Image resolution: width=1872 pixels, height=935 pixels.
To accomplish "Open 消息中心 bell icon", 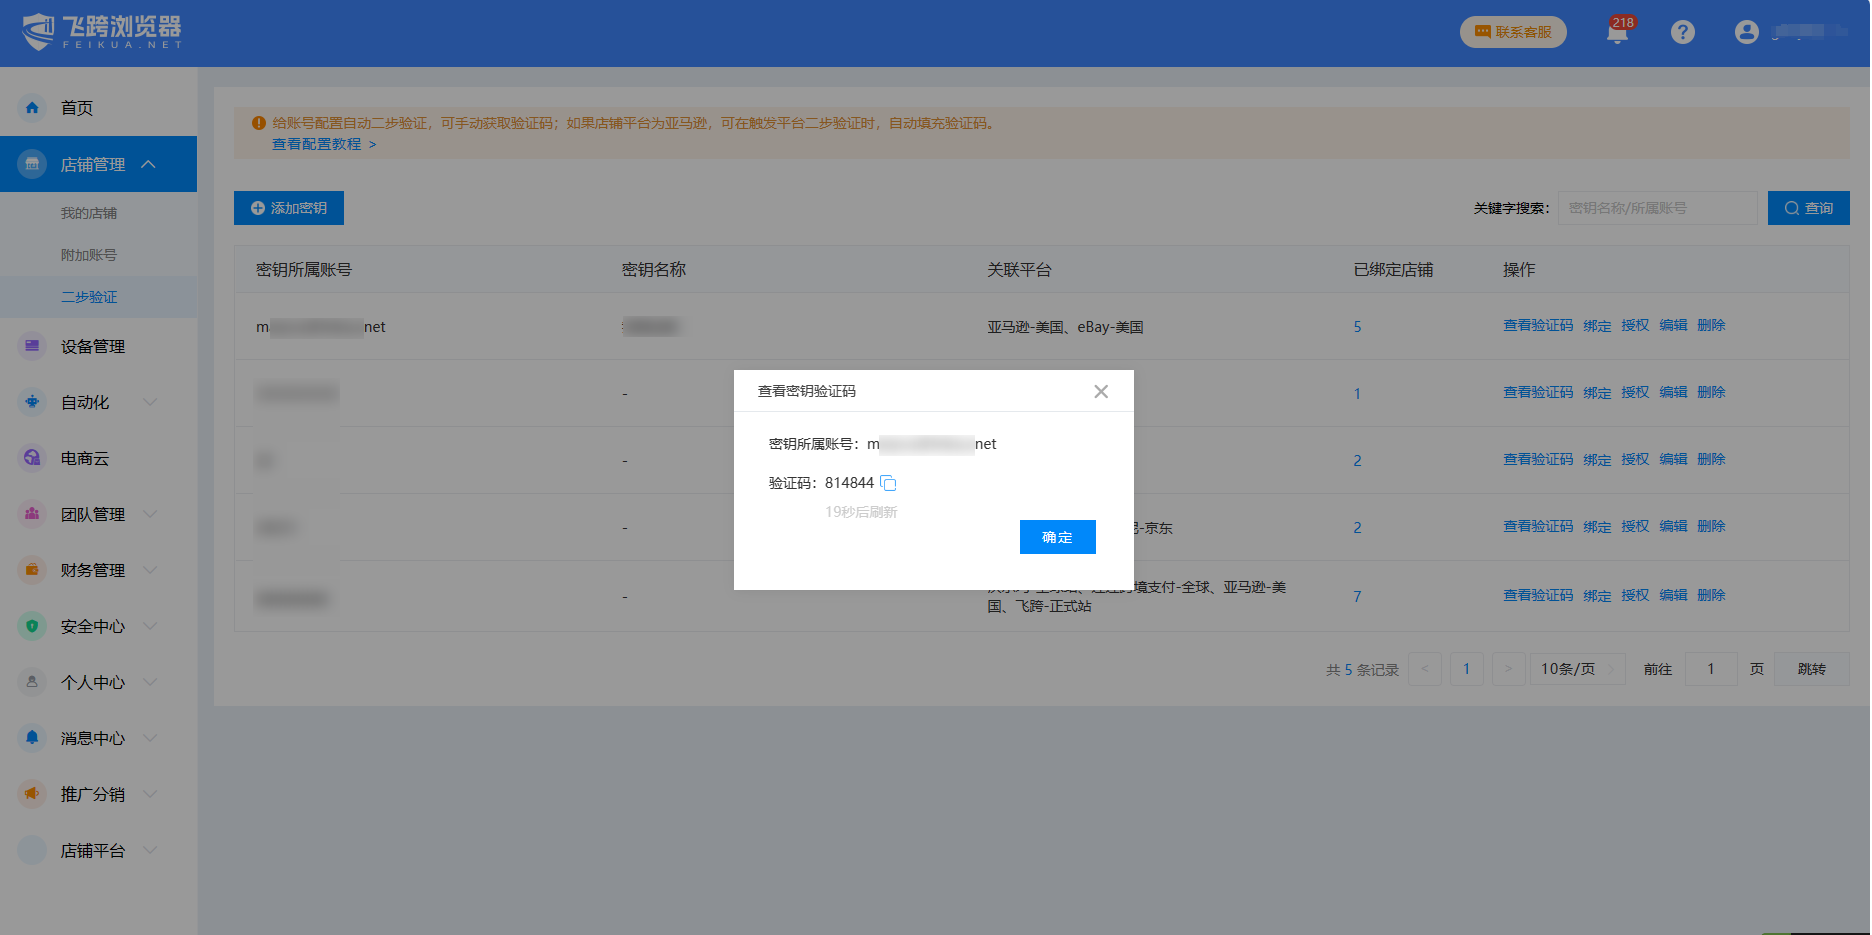I will click(x=32, y=738).
